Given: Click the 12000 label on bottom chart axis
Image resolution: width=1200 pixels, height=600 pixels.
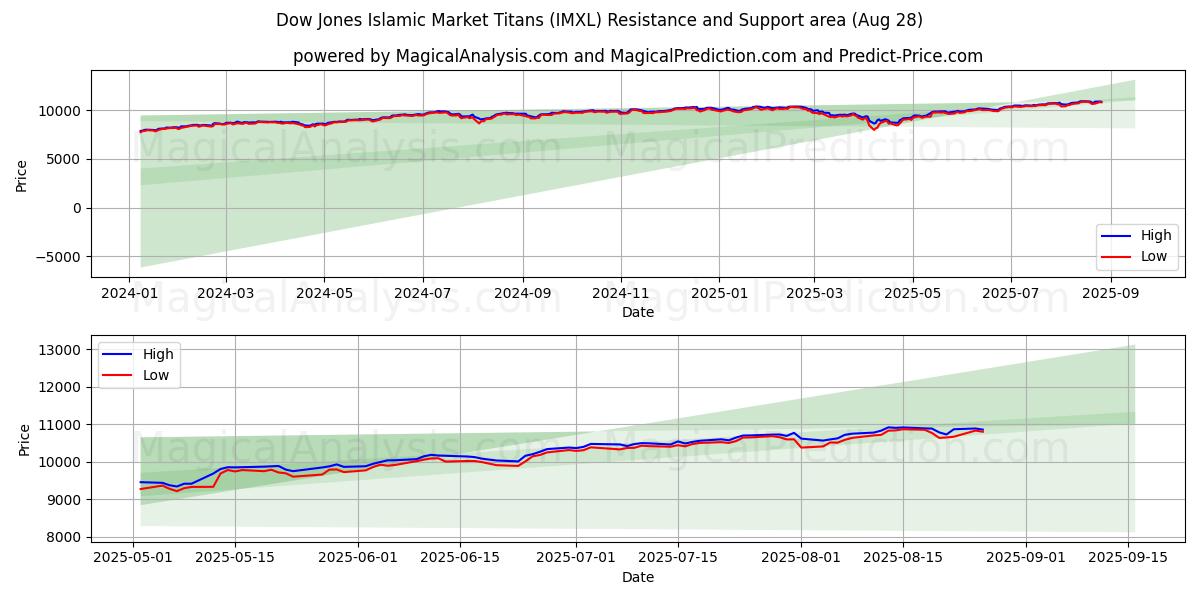Looking at the screenshot, I should pos(62,387).
